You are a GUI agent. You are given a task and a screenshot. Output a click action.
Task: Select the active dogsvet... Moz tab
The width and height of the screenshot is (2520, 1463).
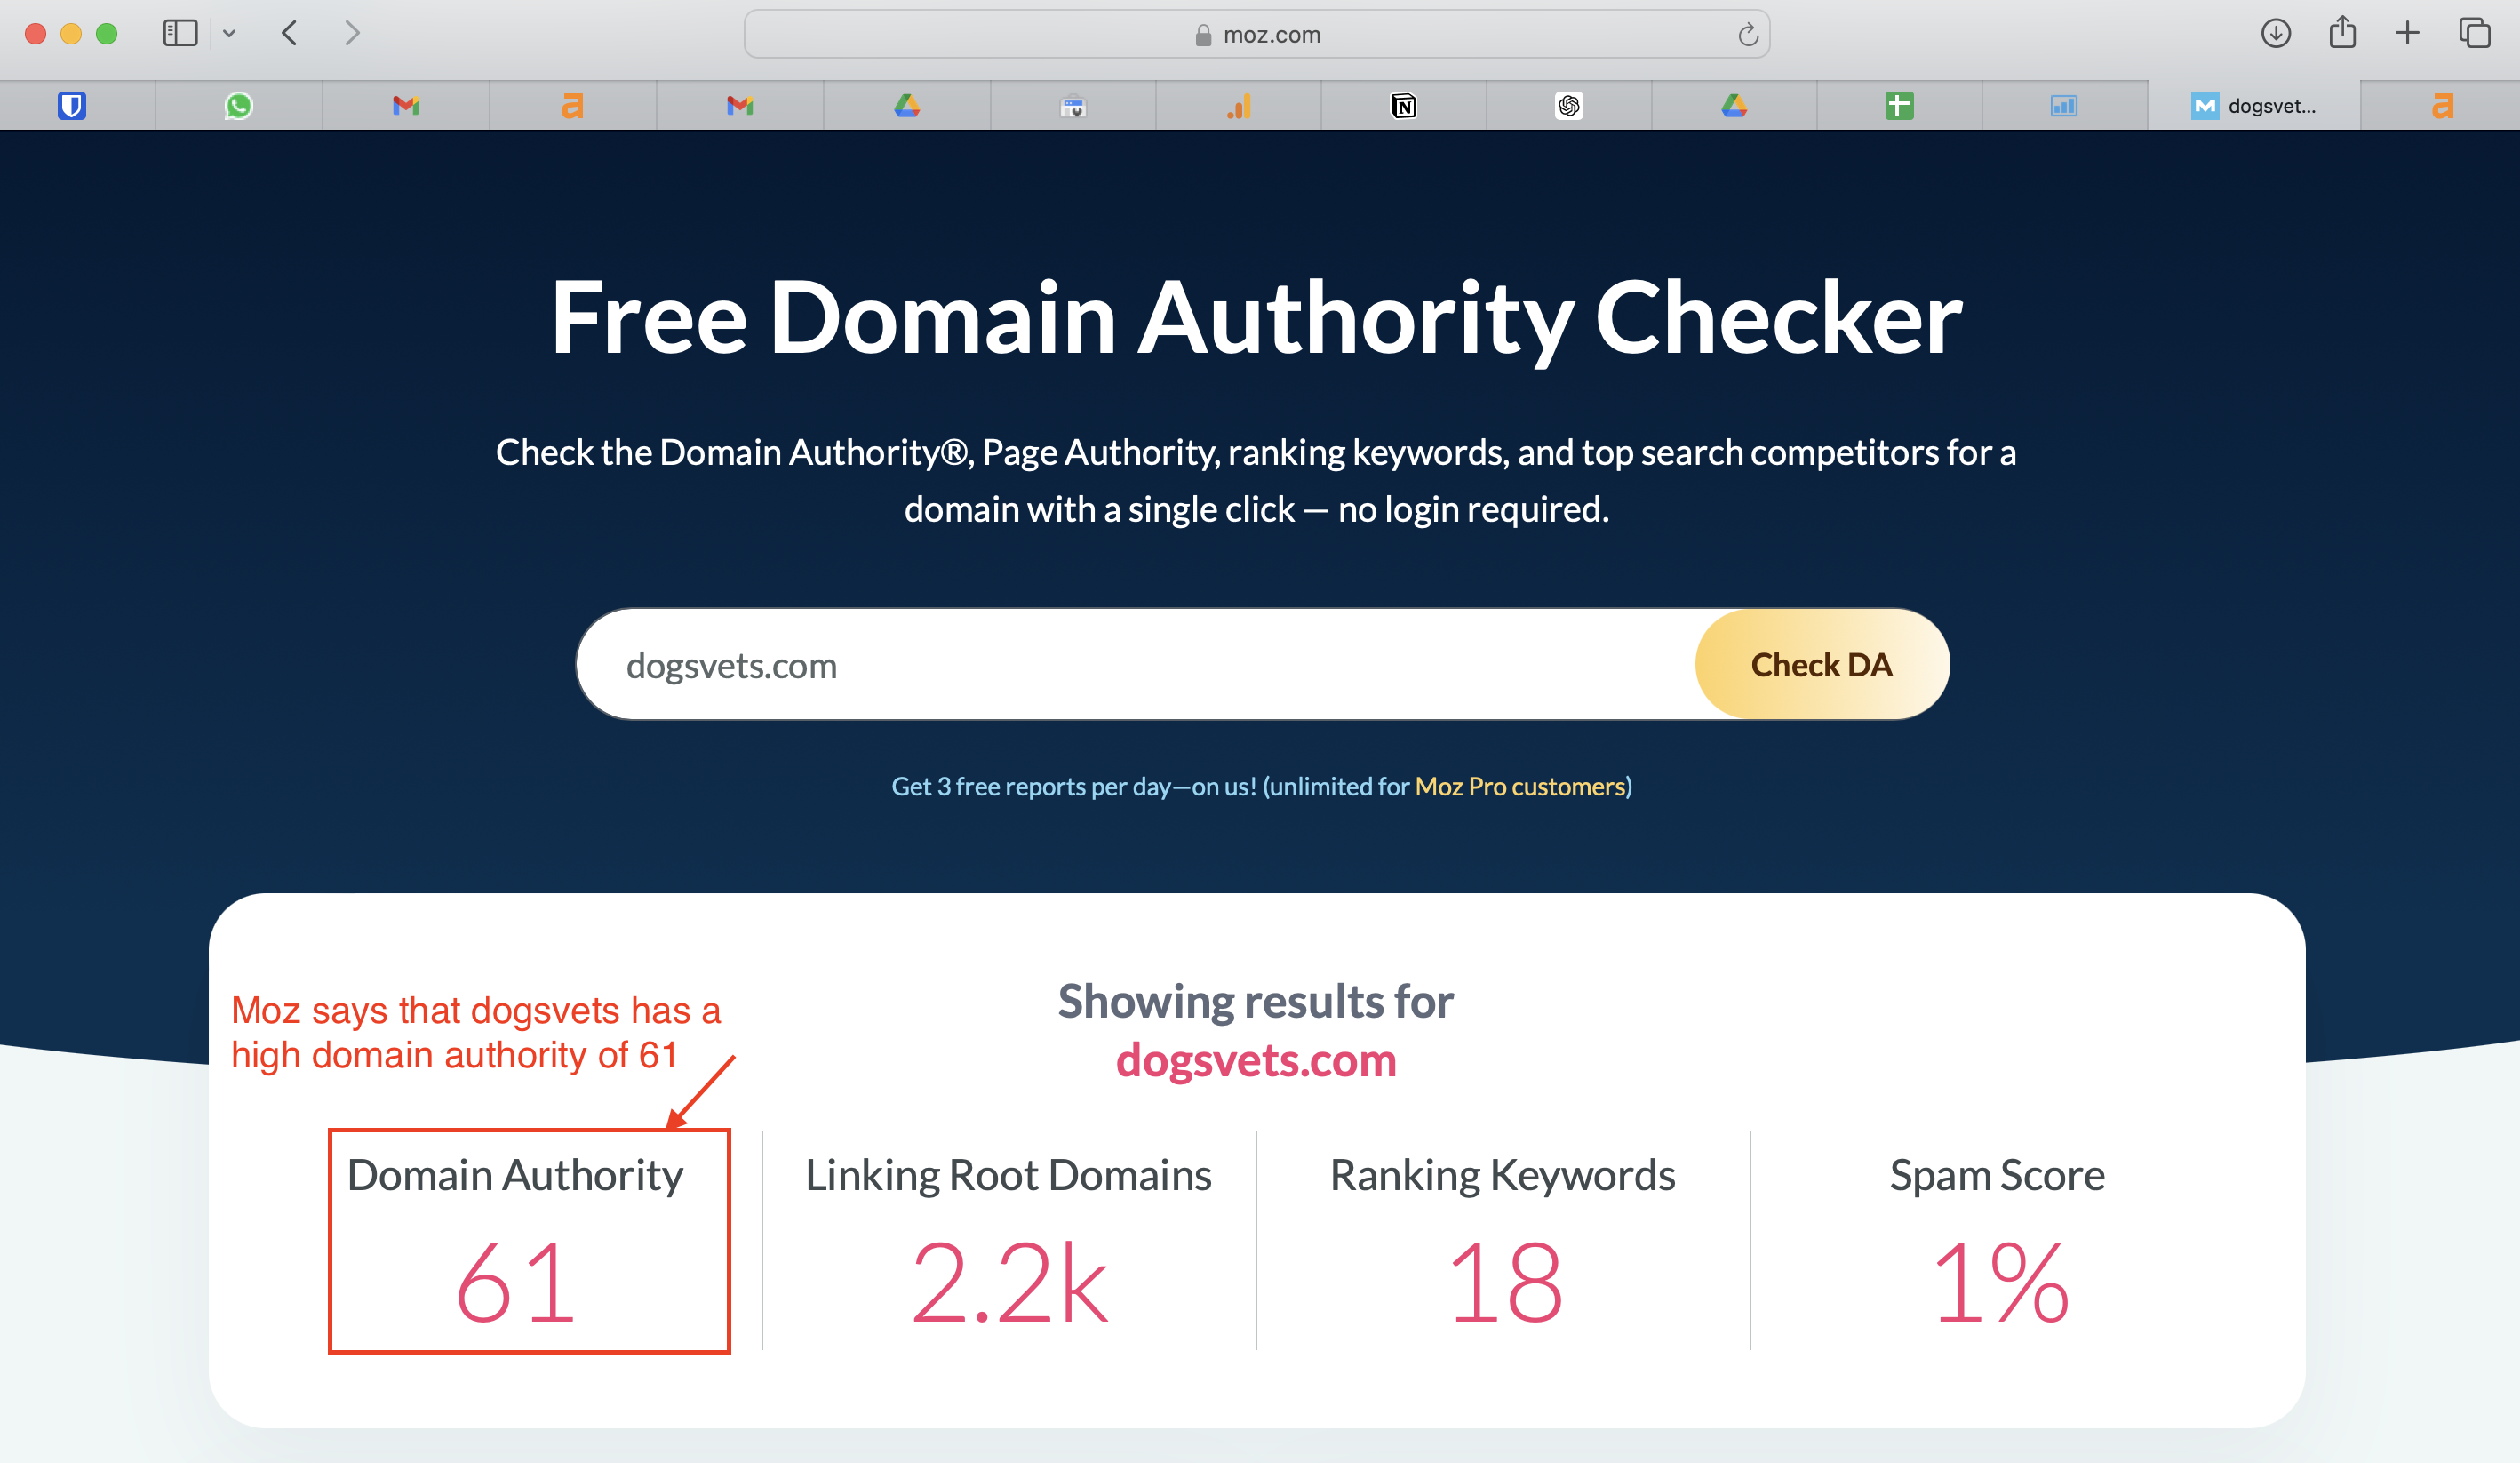(x=2254, y=105)
